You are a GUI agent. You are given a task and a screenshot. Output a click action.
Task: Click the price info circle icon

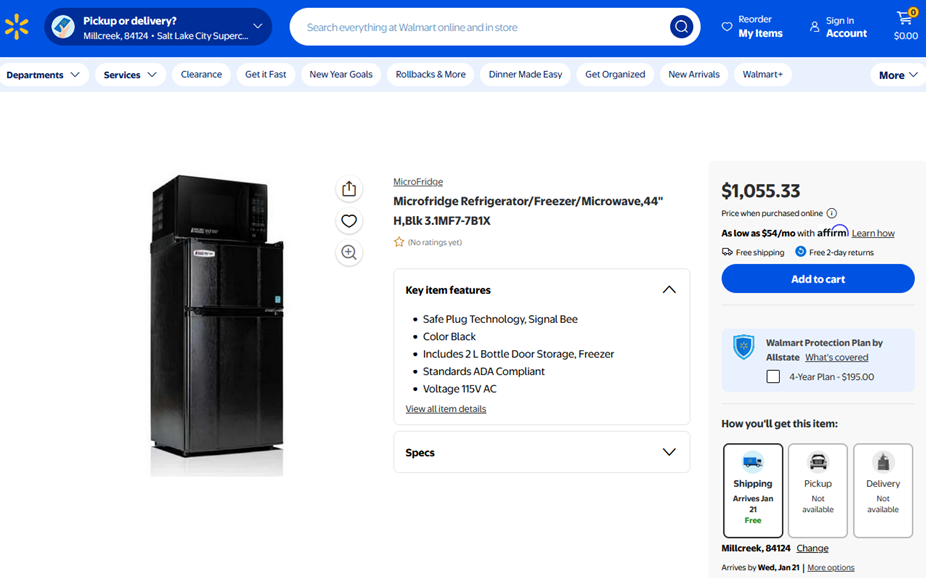(x=831, y=213)
